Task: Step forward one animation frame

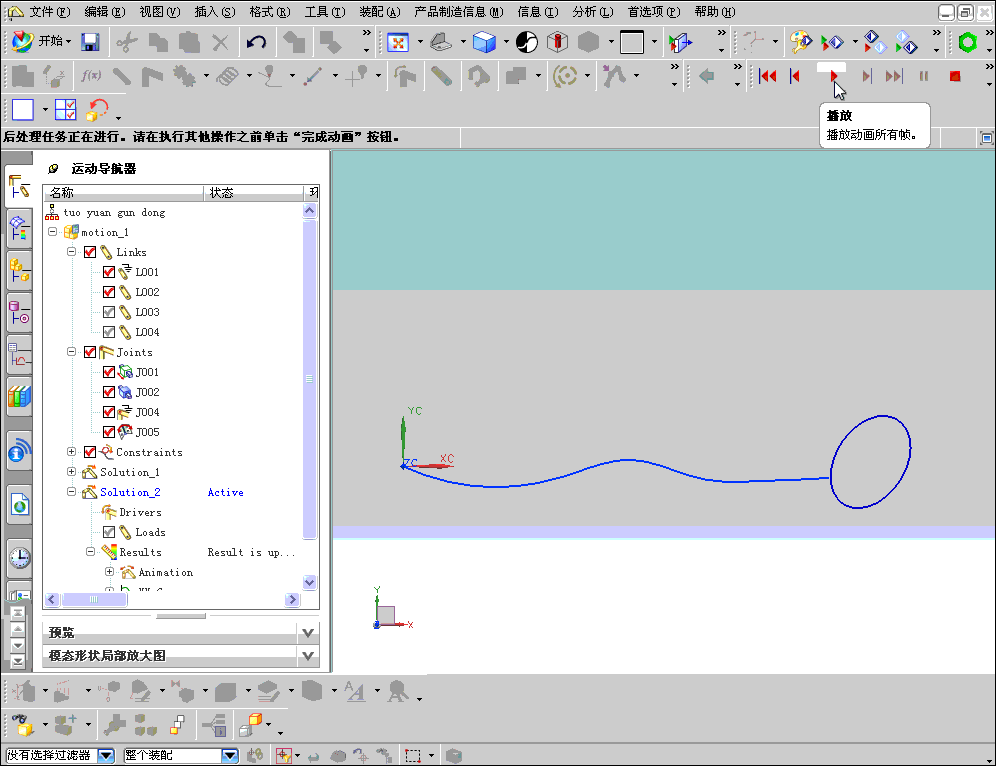Action: click(x=866, y=76)
